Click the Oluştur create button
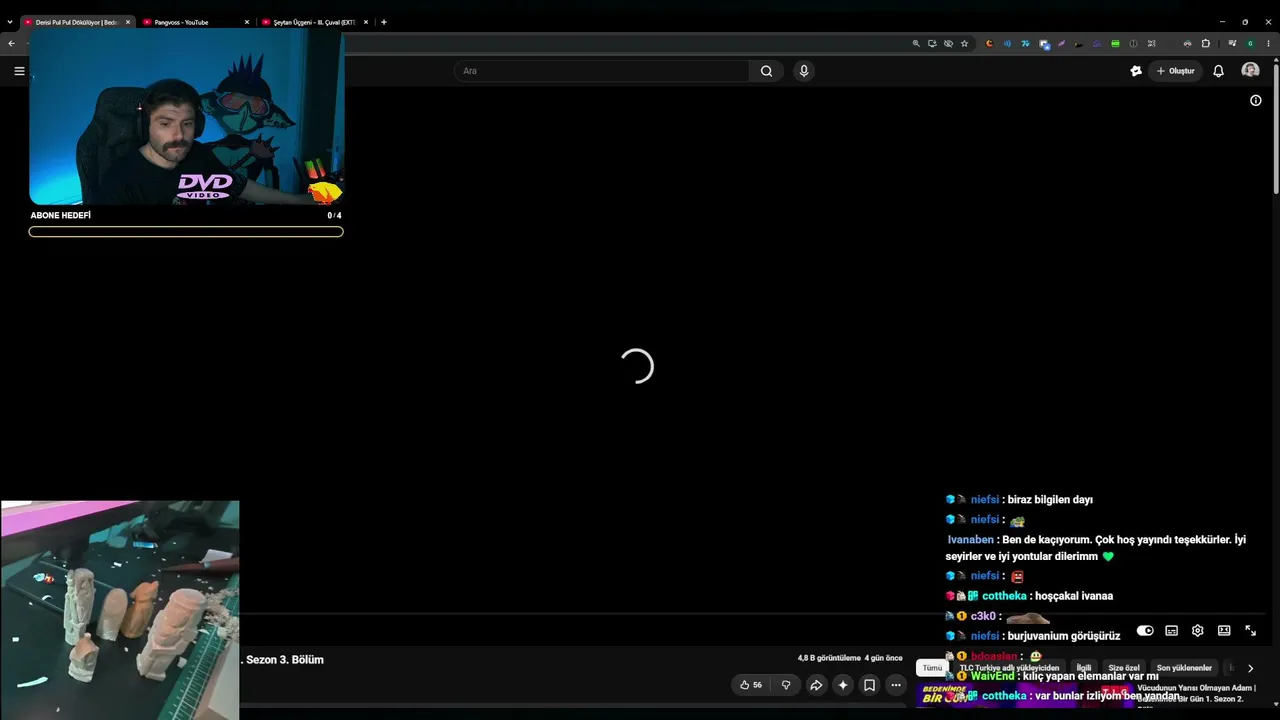 coord(1175,71)
